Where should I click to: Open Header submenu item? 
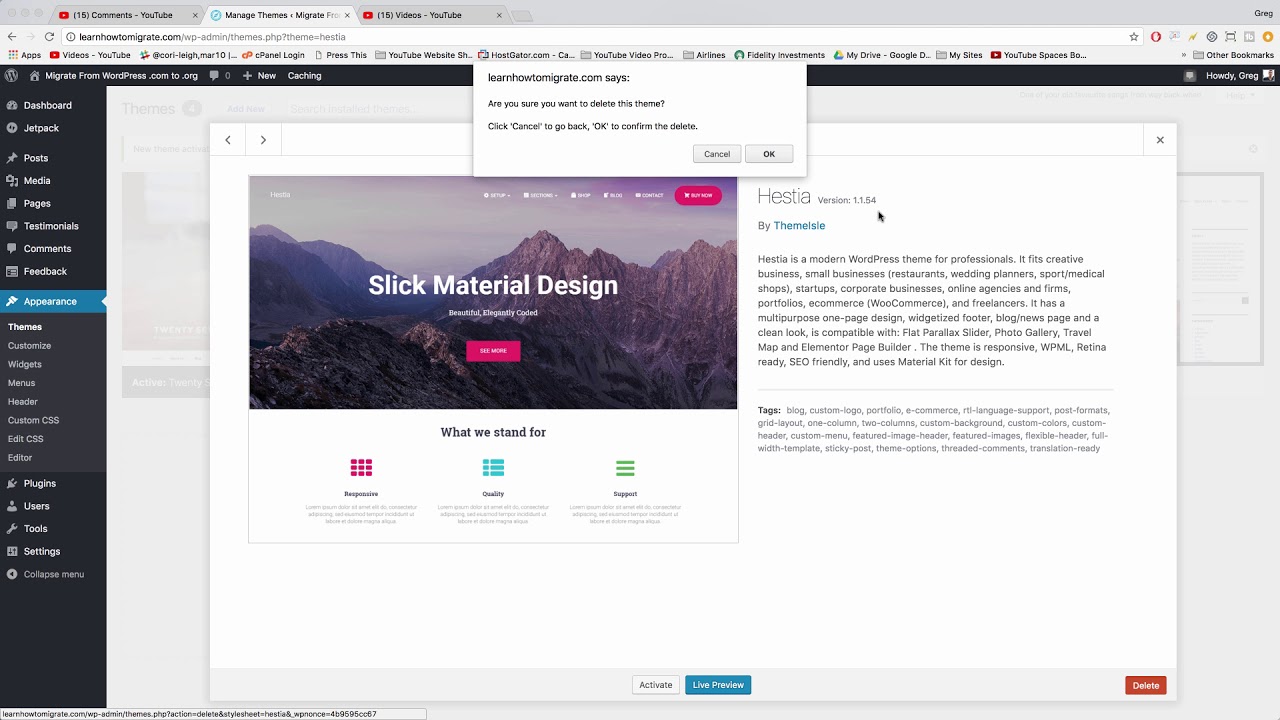pyautogui.click(x=23, y=402)
